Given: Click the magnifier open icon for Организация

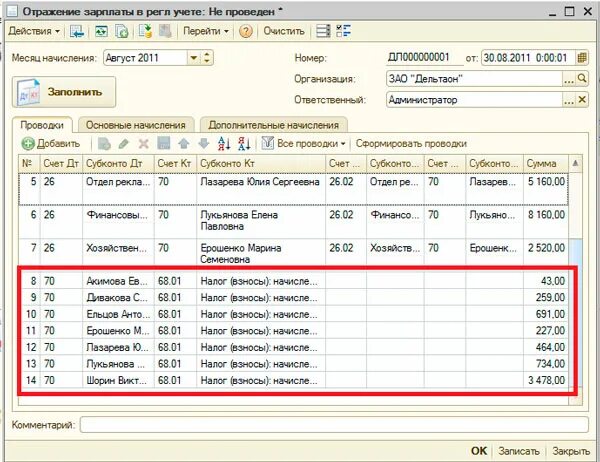Looking at the screenshot, I should pyautogui.click(x=582, y=79).
